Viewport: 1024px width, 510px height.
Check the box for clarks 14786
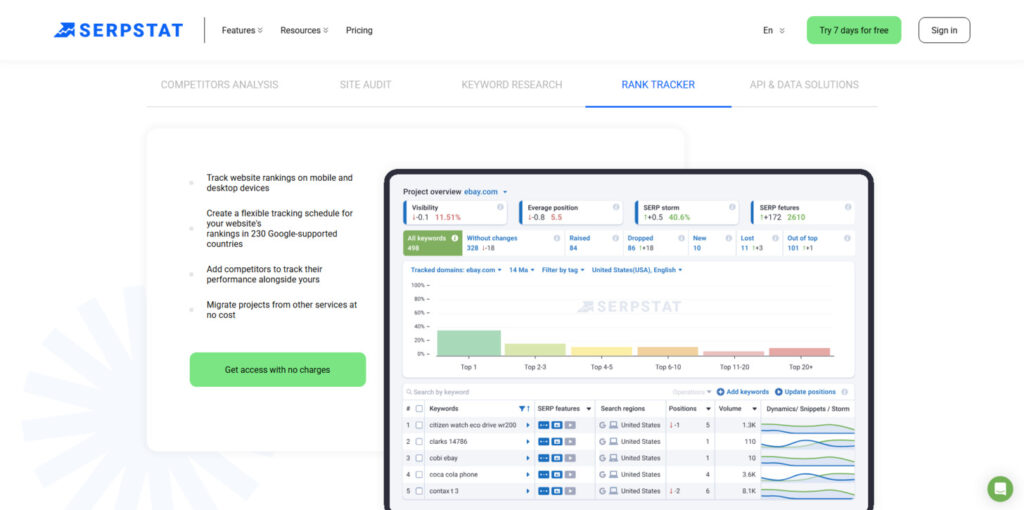419,441
